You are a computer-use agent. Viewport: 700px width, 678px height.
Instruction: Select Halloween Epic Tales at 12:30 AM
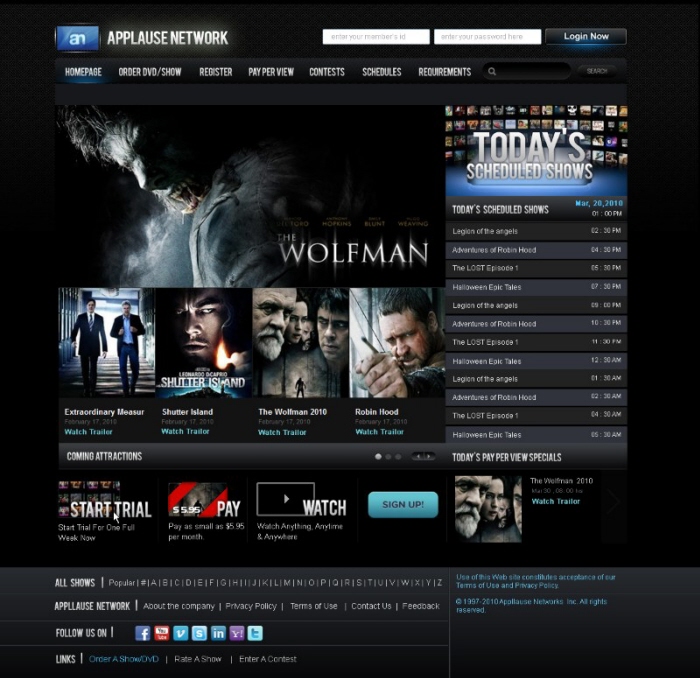(536, 361)
